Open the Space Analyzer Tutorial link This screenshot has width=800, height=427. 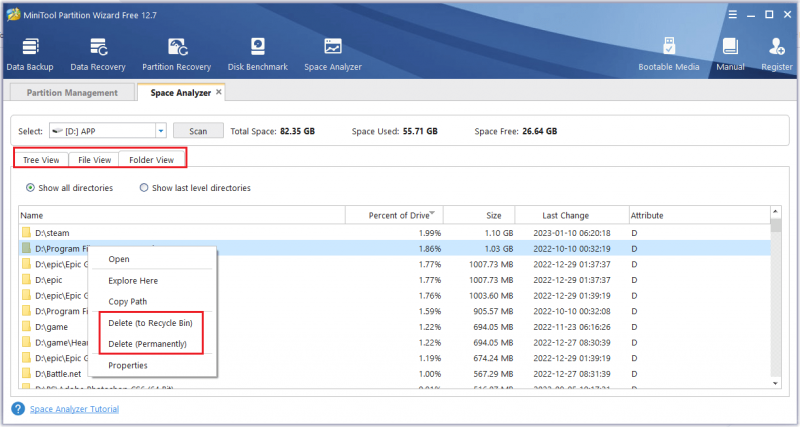tap(74, 409)
